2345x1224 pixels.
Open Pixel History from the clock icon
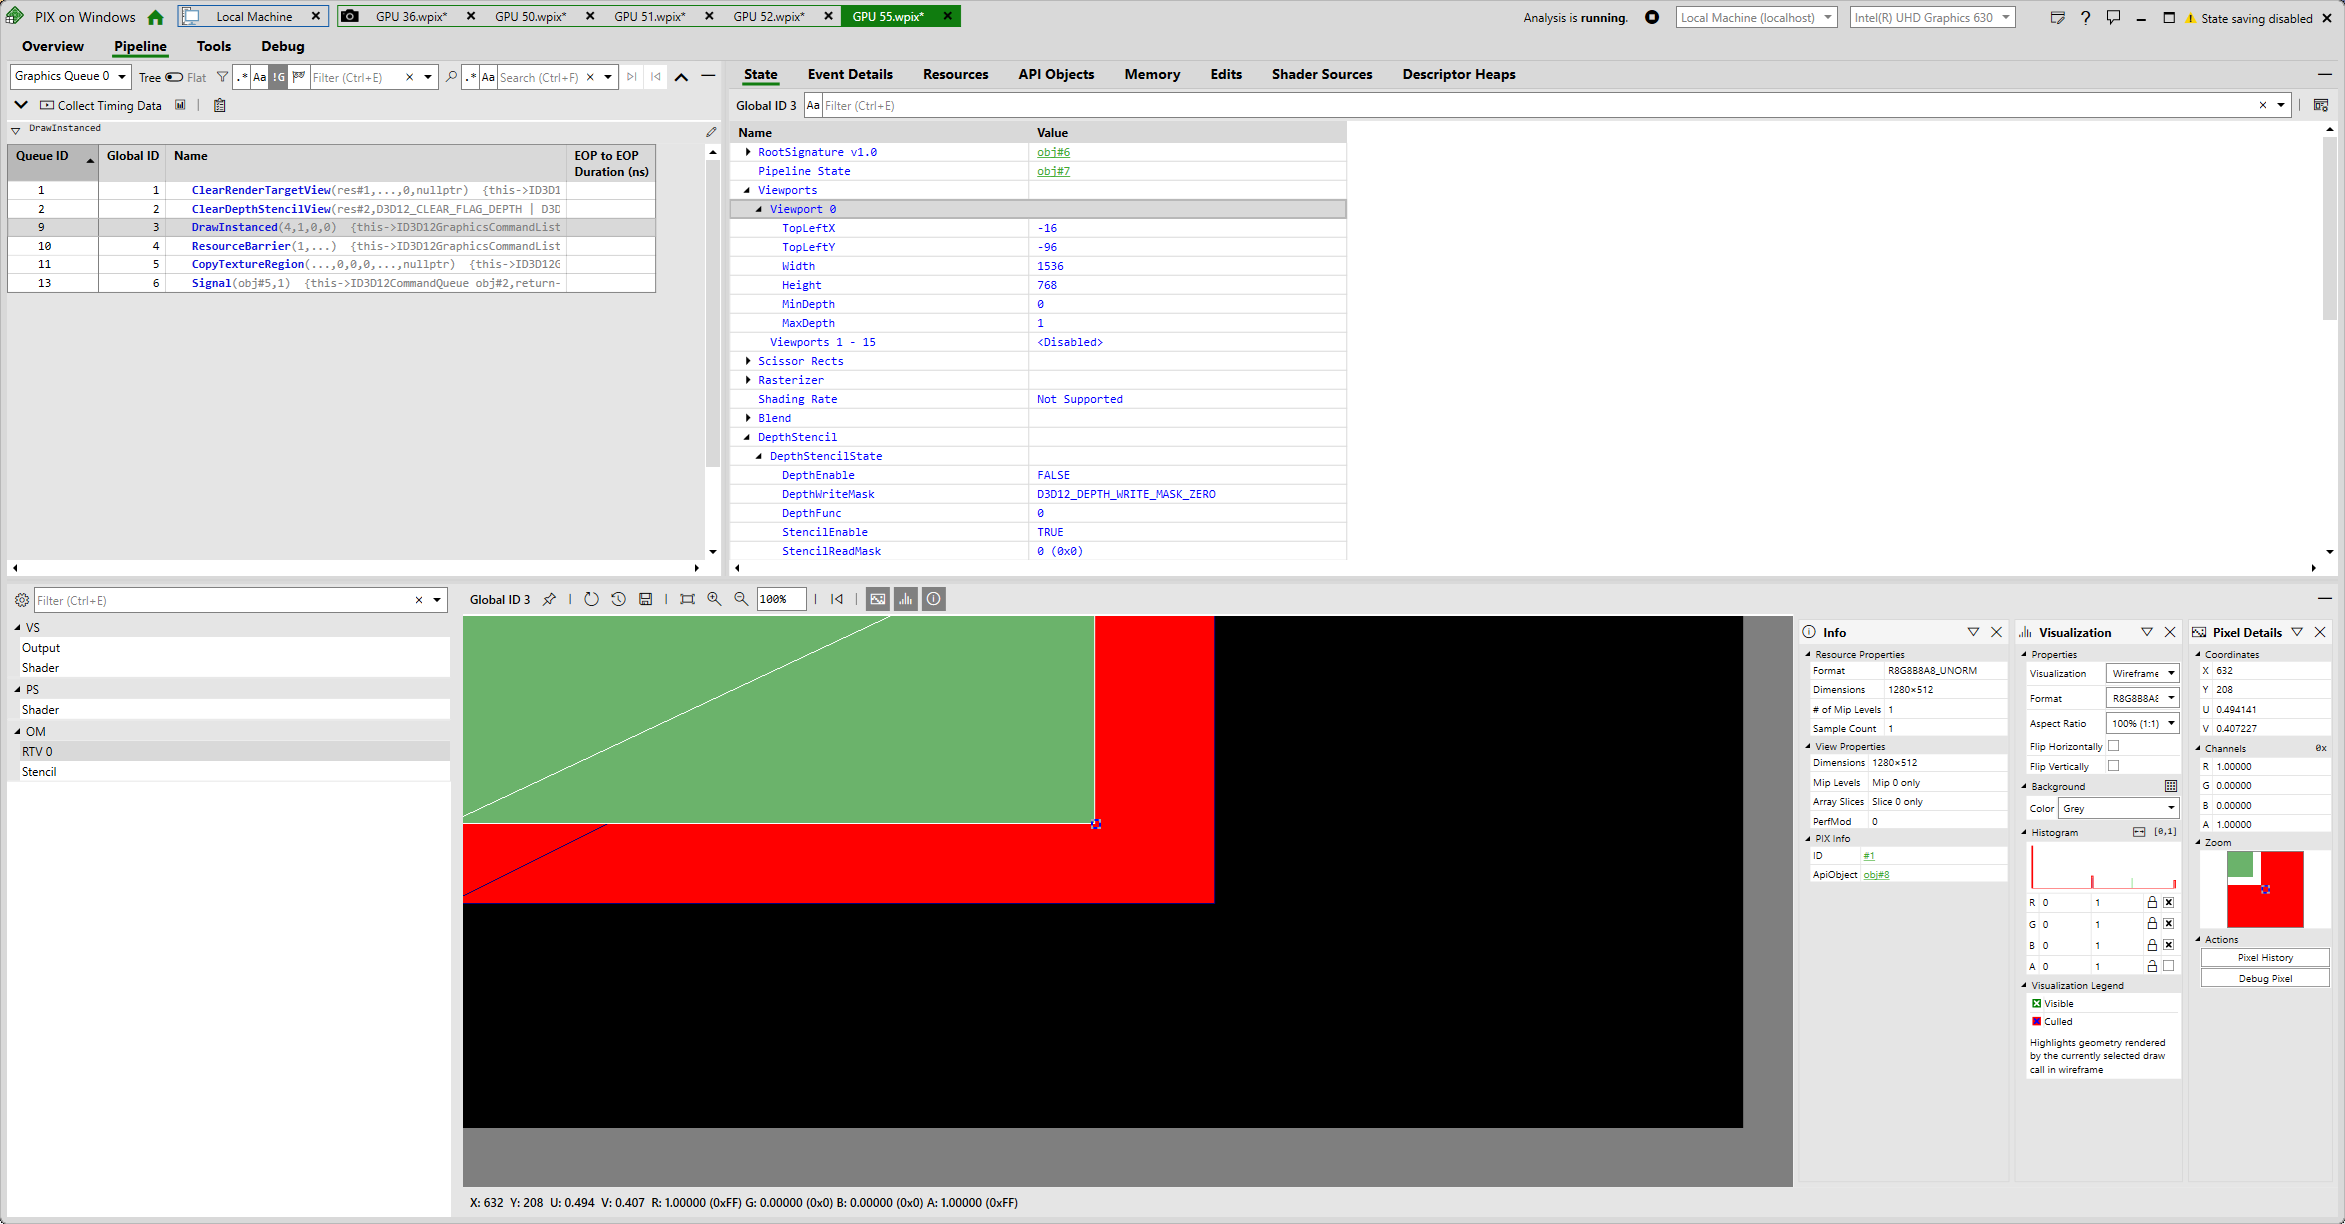click(618, 598)
